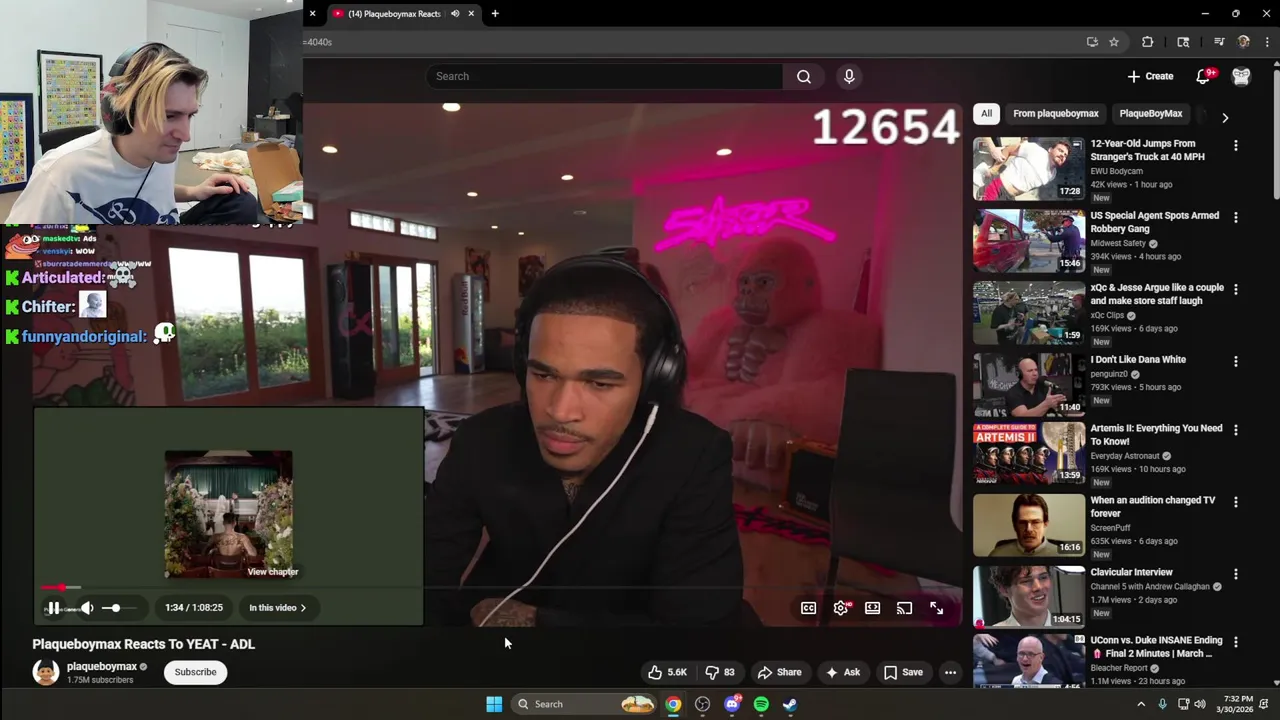The height and width of the screenshot is (720, 1280).
Task: Open options for 'US Special Agent' video
Action: click(x=1236, y=218)
